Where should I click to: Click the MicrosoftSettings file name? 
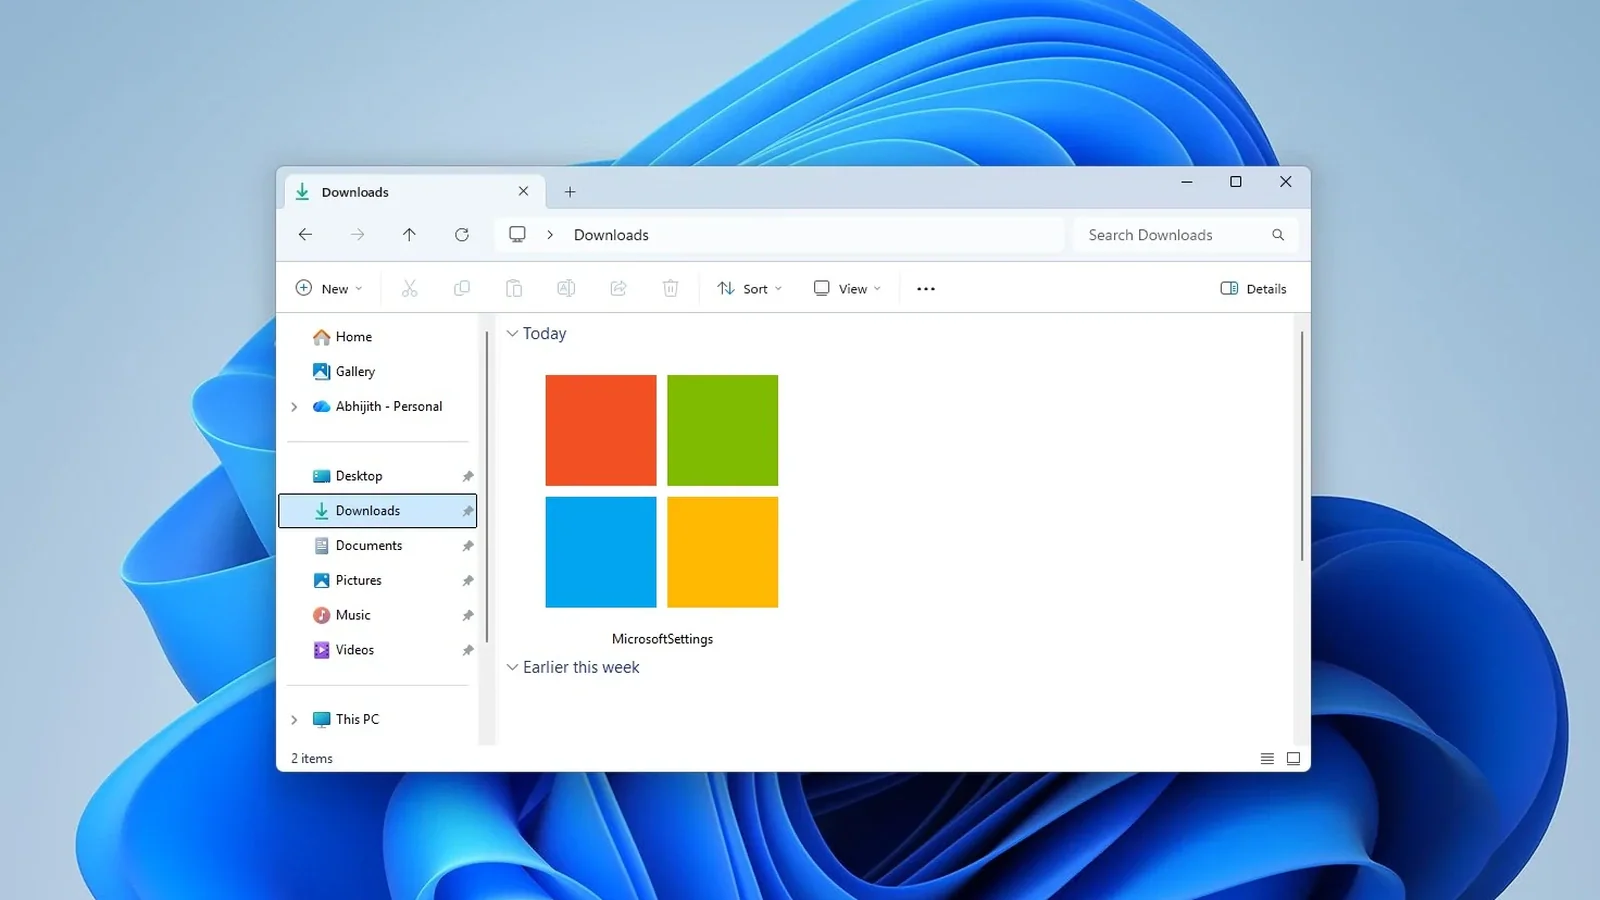coord(662,639)
